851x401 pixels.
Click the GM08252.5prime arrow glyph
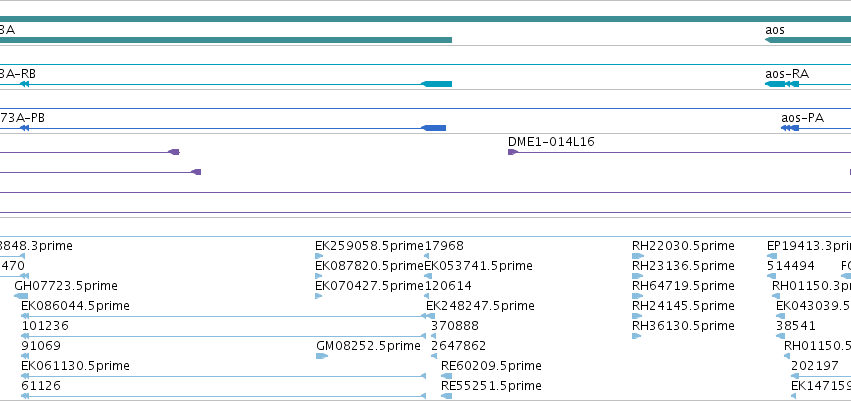pyautogui.click(x=322, y=356)
